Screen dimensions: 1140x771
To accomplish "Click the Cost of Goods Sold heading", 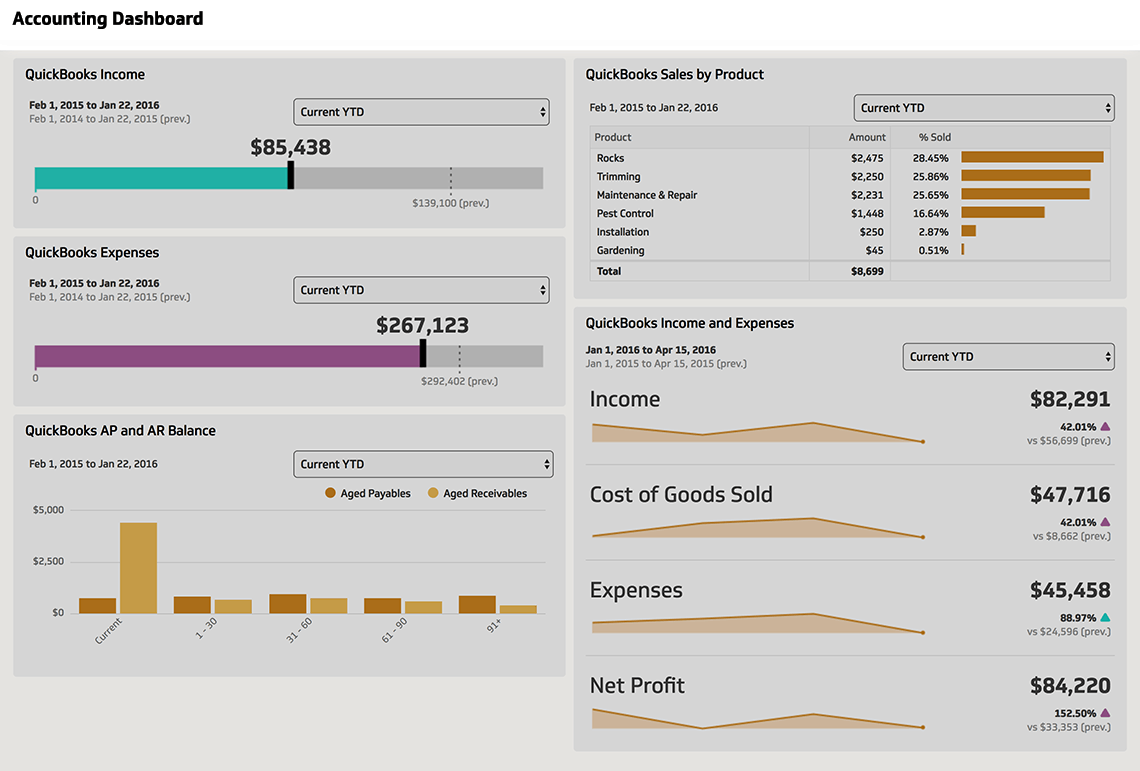I will click(681, 495).
